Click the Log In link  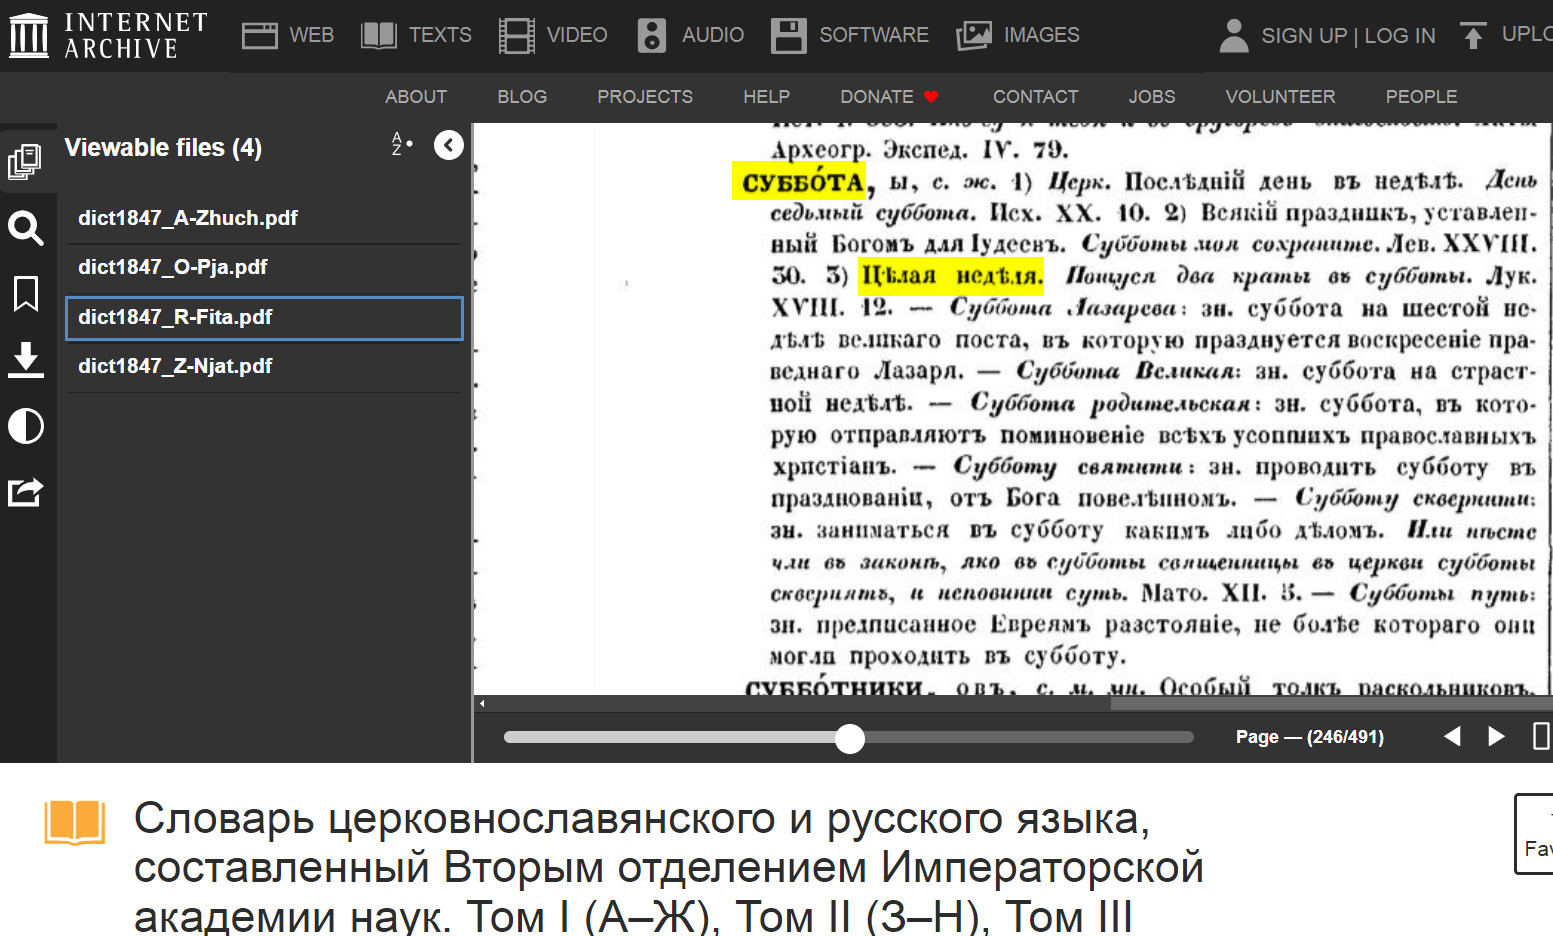tap(1400, 36)
